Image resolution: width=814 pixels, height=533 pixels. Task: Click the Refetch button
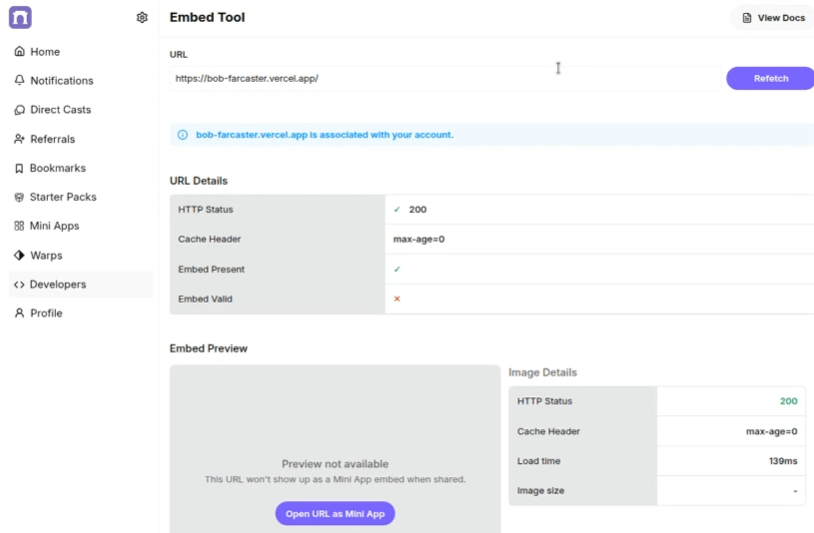click(770, 78)
